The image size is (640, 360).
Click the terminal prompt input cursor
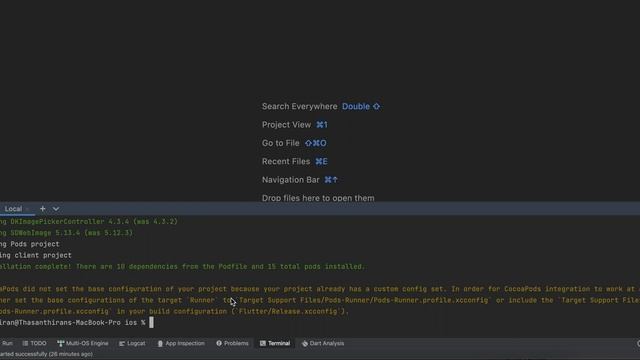[151, 322]
